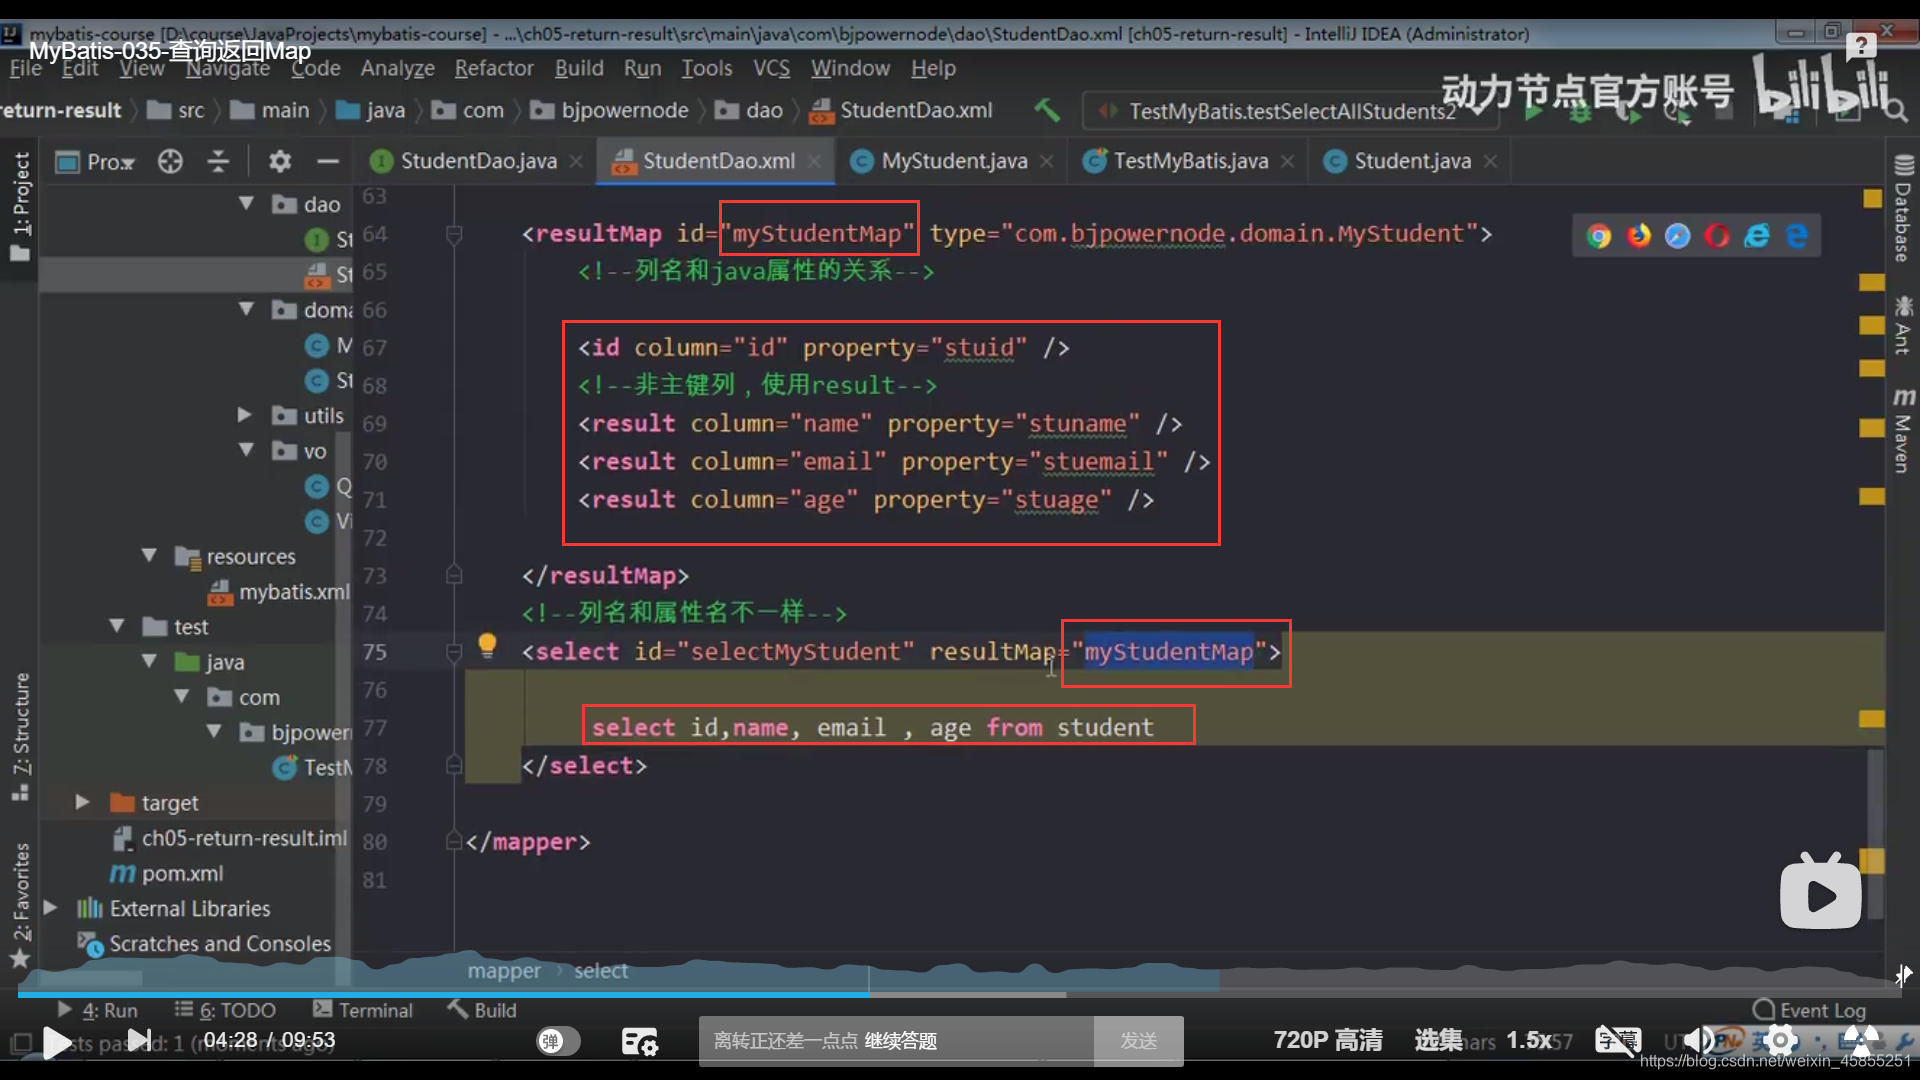Collapse the dao folder
This screenshot has width=1920, height=1080.
pos(246,203)
